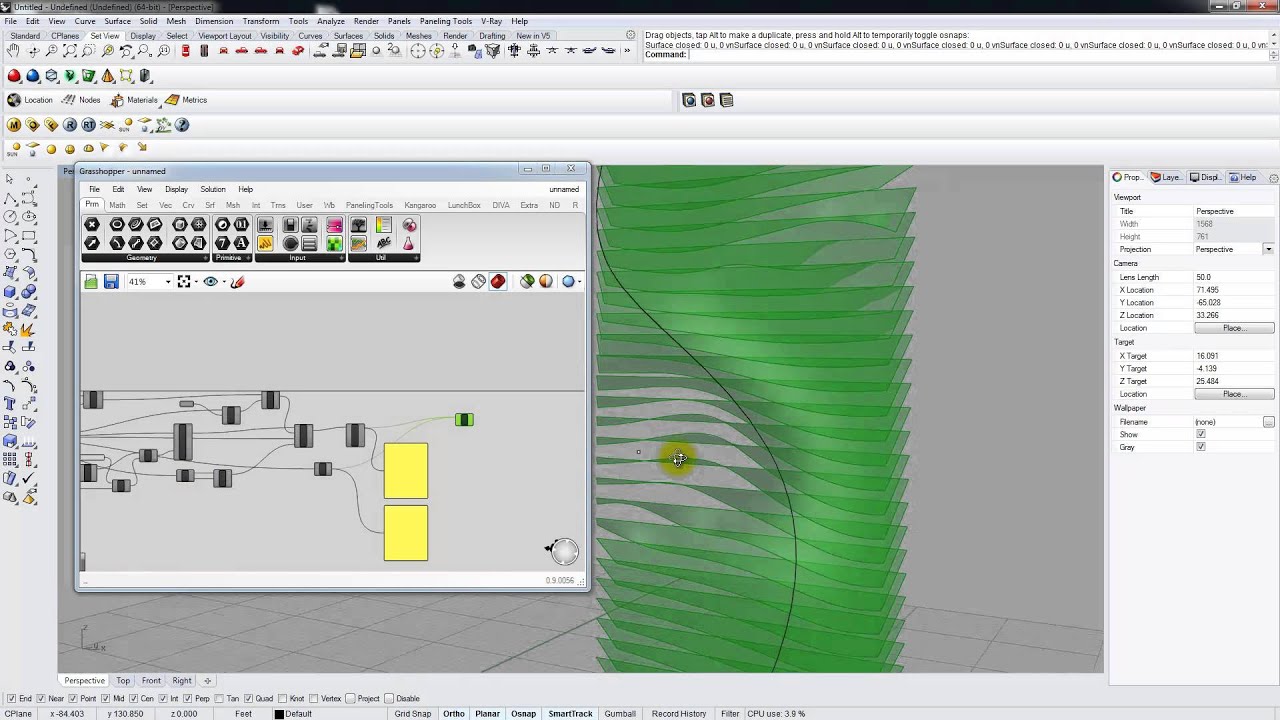Click the Grasshopper open file icon
1280x720 pixels.
point(91,282)
